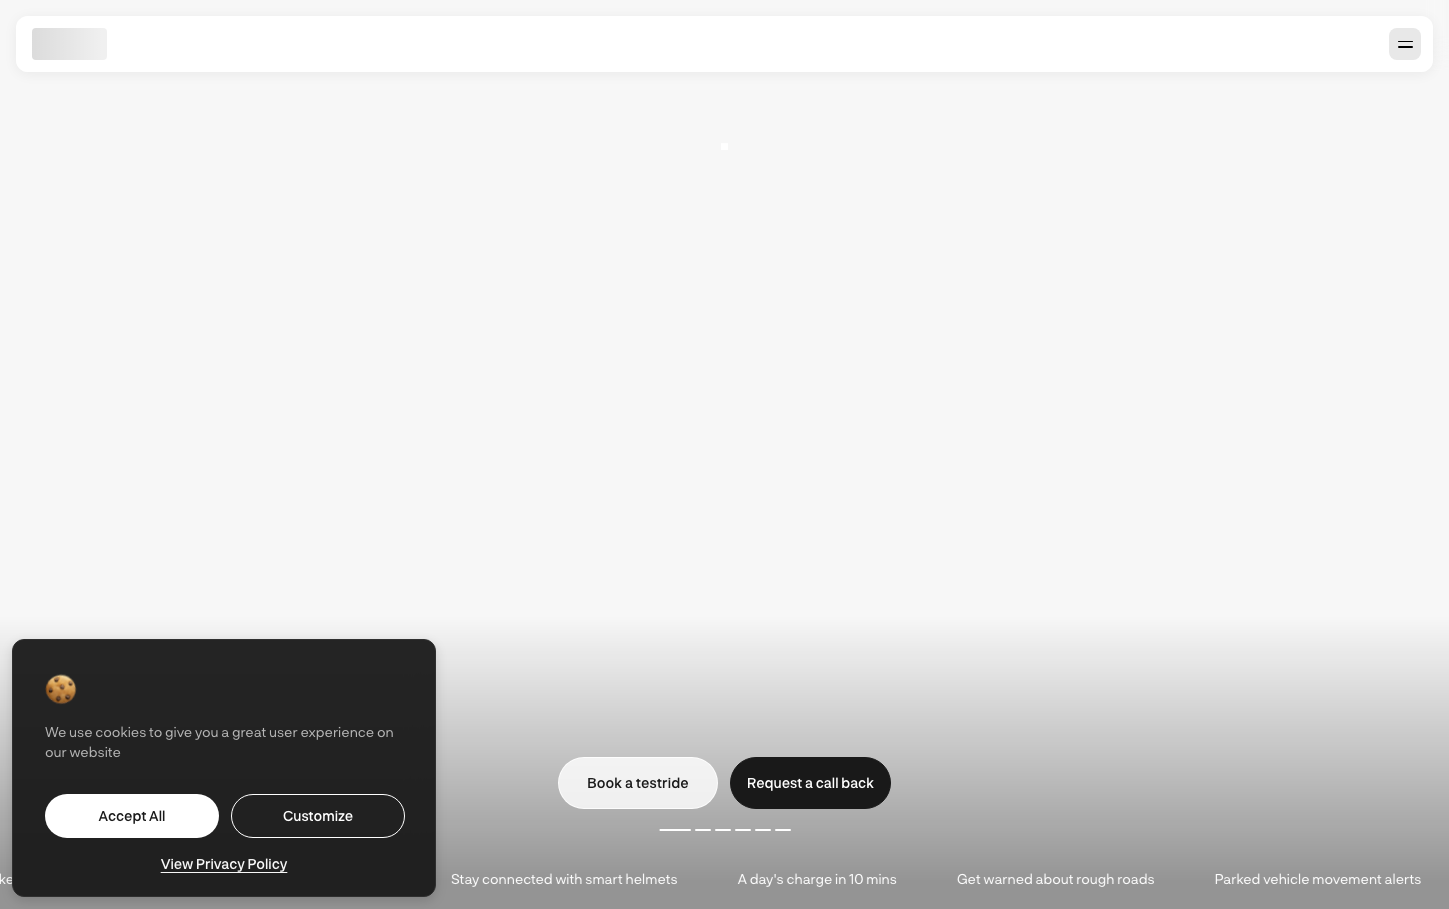The width and height of the screenshot is (1449, 909).
Task: Open the Customize cookie preferences
Action: tap(318, 816)
